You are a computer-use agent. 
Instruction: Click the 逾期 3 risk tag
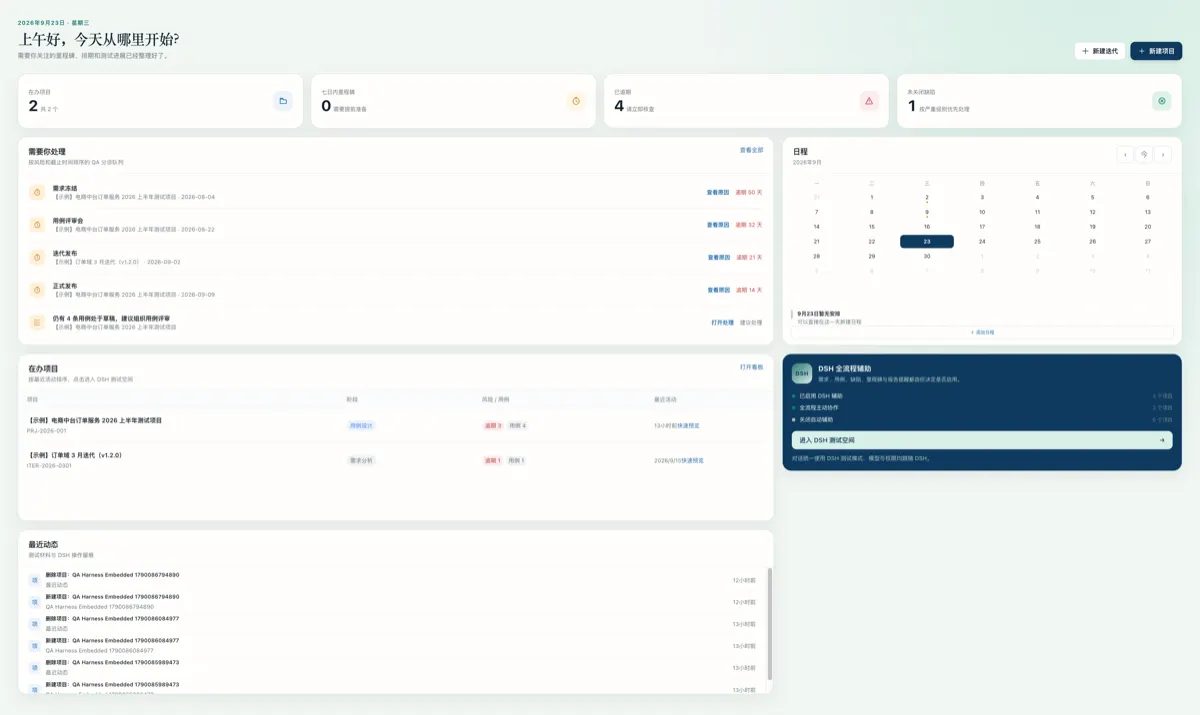493,425
